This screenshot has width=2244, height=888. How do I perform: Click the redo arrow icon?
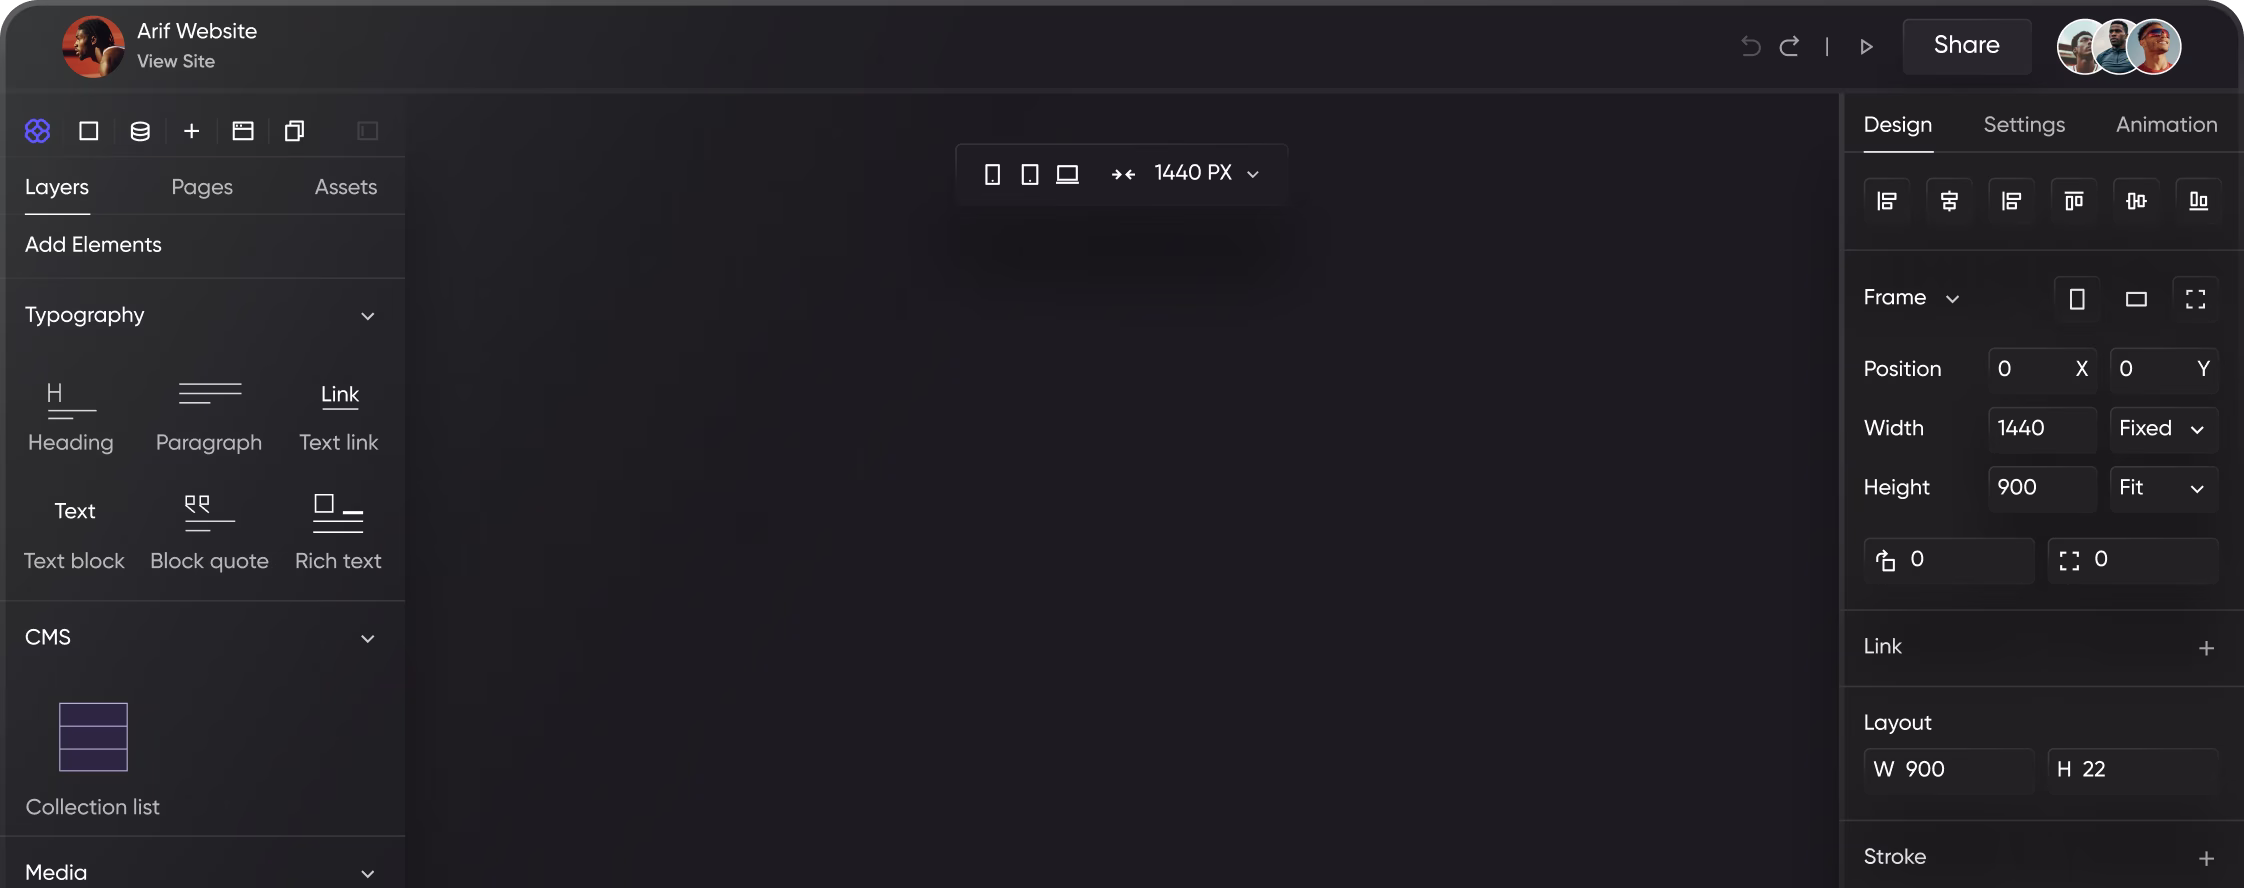click(x=1789, y=46)
